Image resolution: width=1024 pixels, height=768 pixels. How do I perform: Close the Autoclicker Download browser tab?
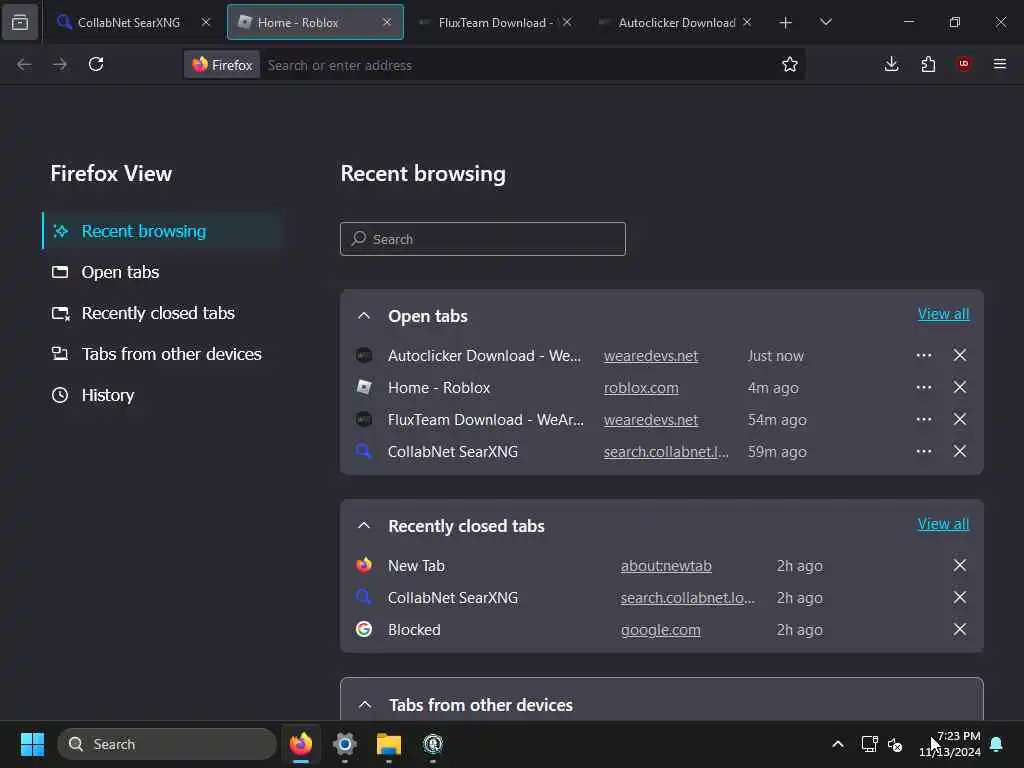coord(747,22)
